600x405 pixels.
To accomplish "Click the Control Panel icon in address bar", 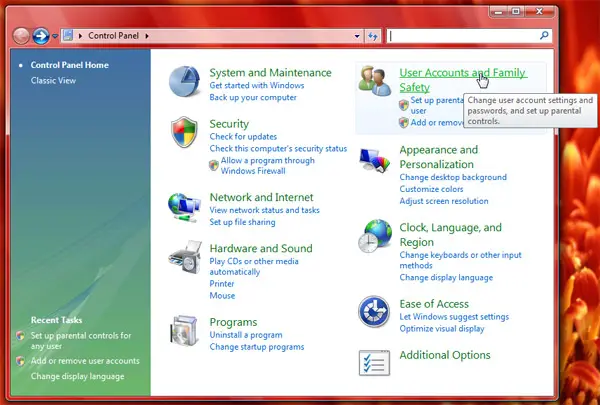I will [68, 36].
